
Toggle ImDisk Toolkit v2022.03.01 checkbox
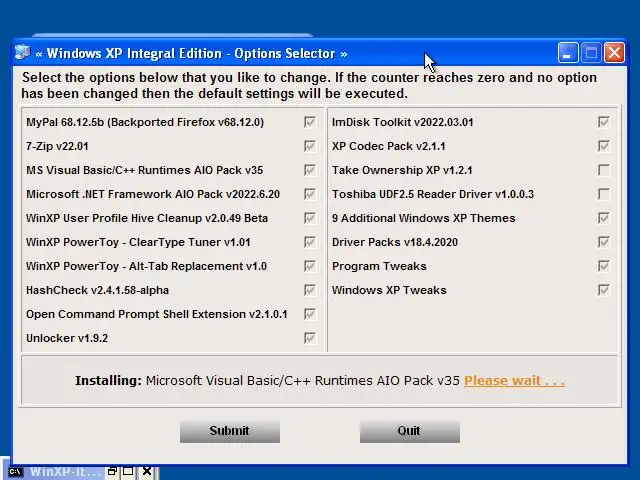pos(604,122)
